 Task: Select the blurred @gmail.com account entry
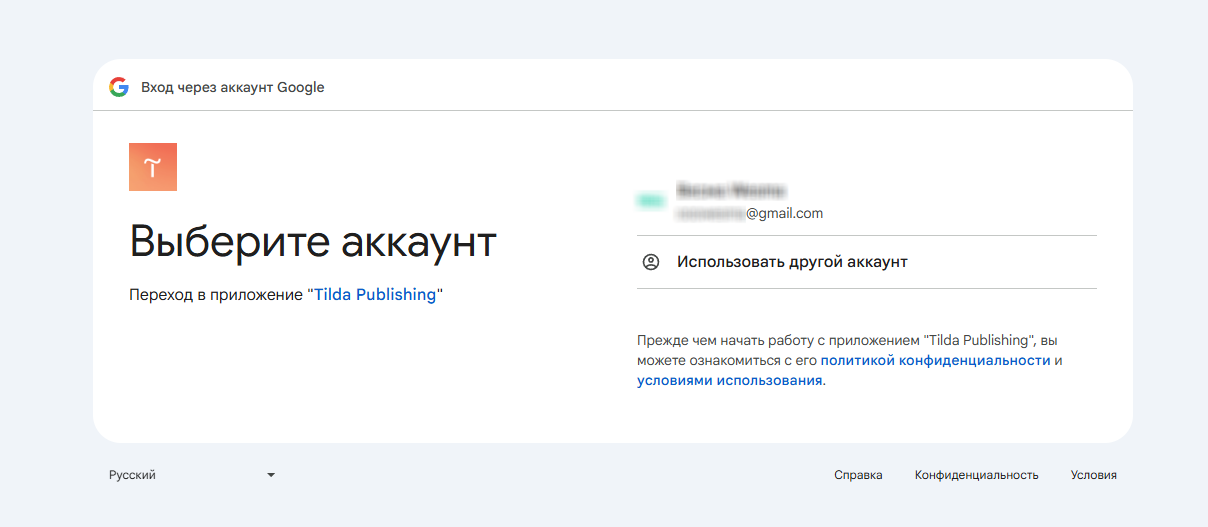(867, 201)
